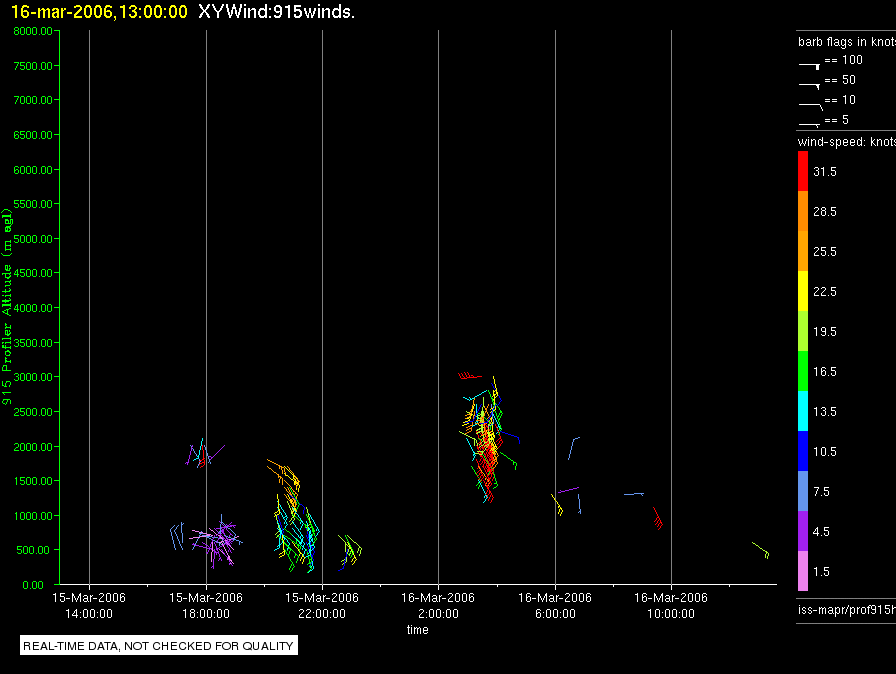Screen dimensions: 896x674
Task: Select the purple 4.5 knots swatch
Action: pos(803,531)
